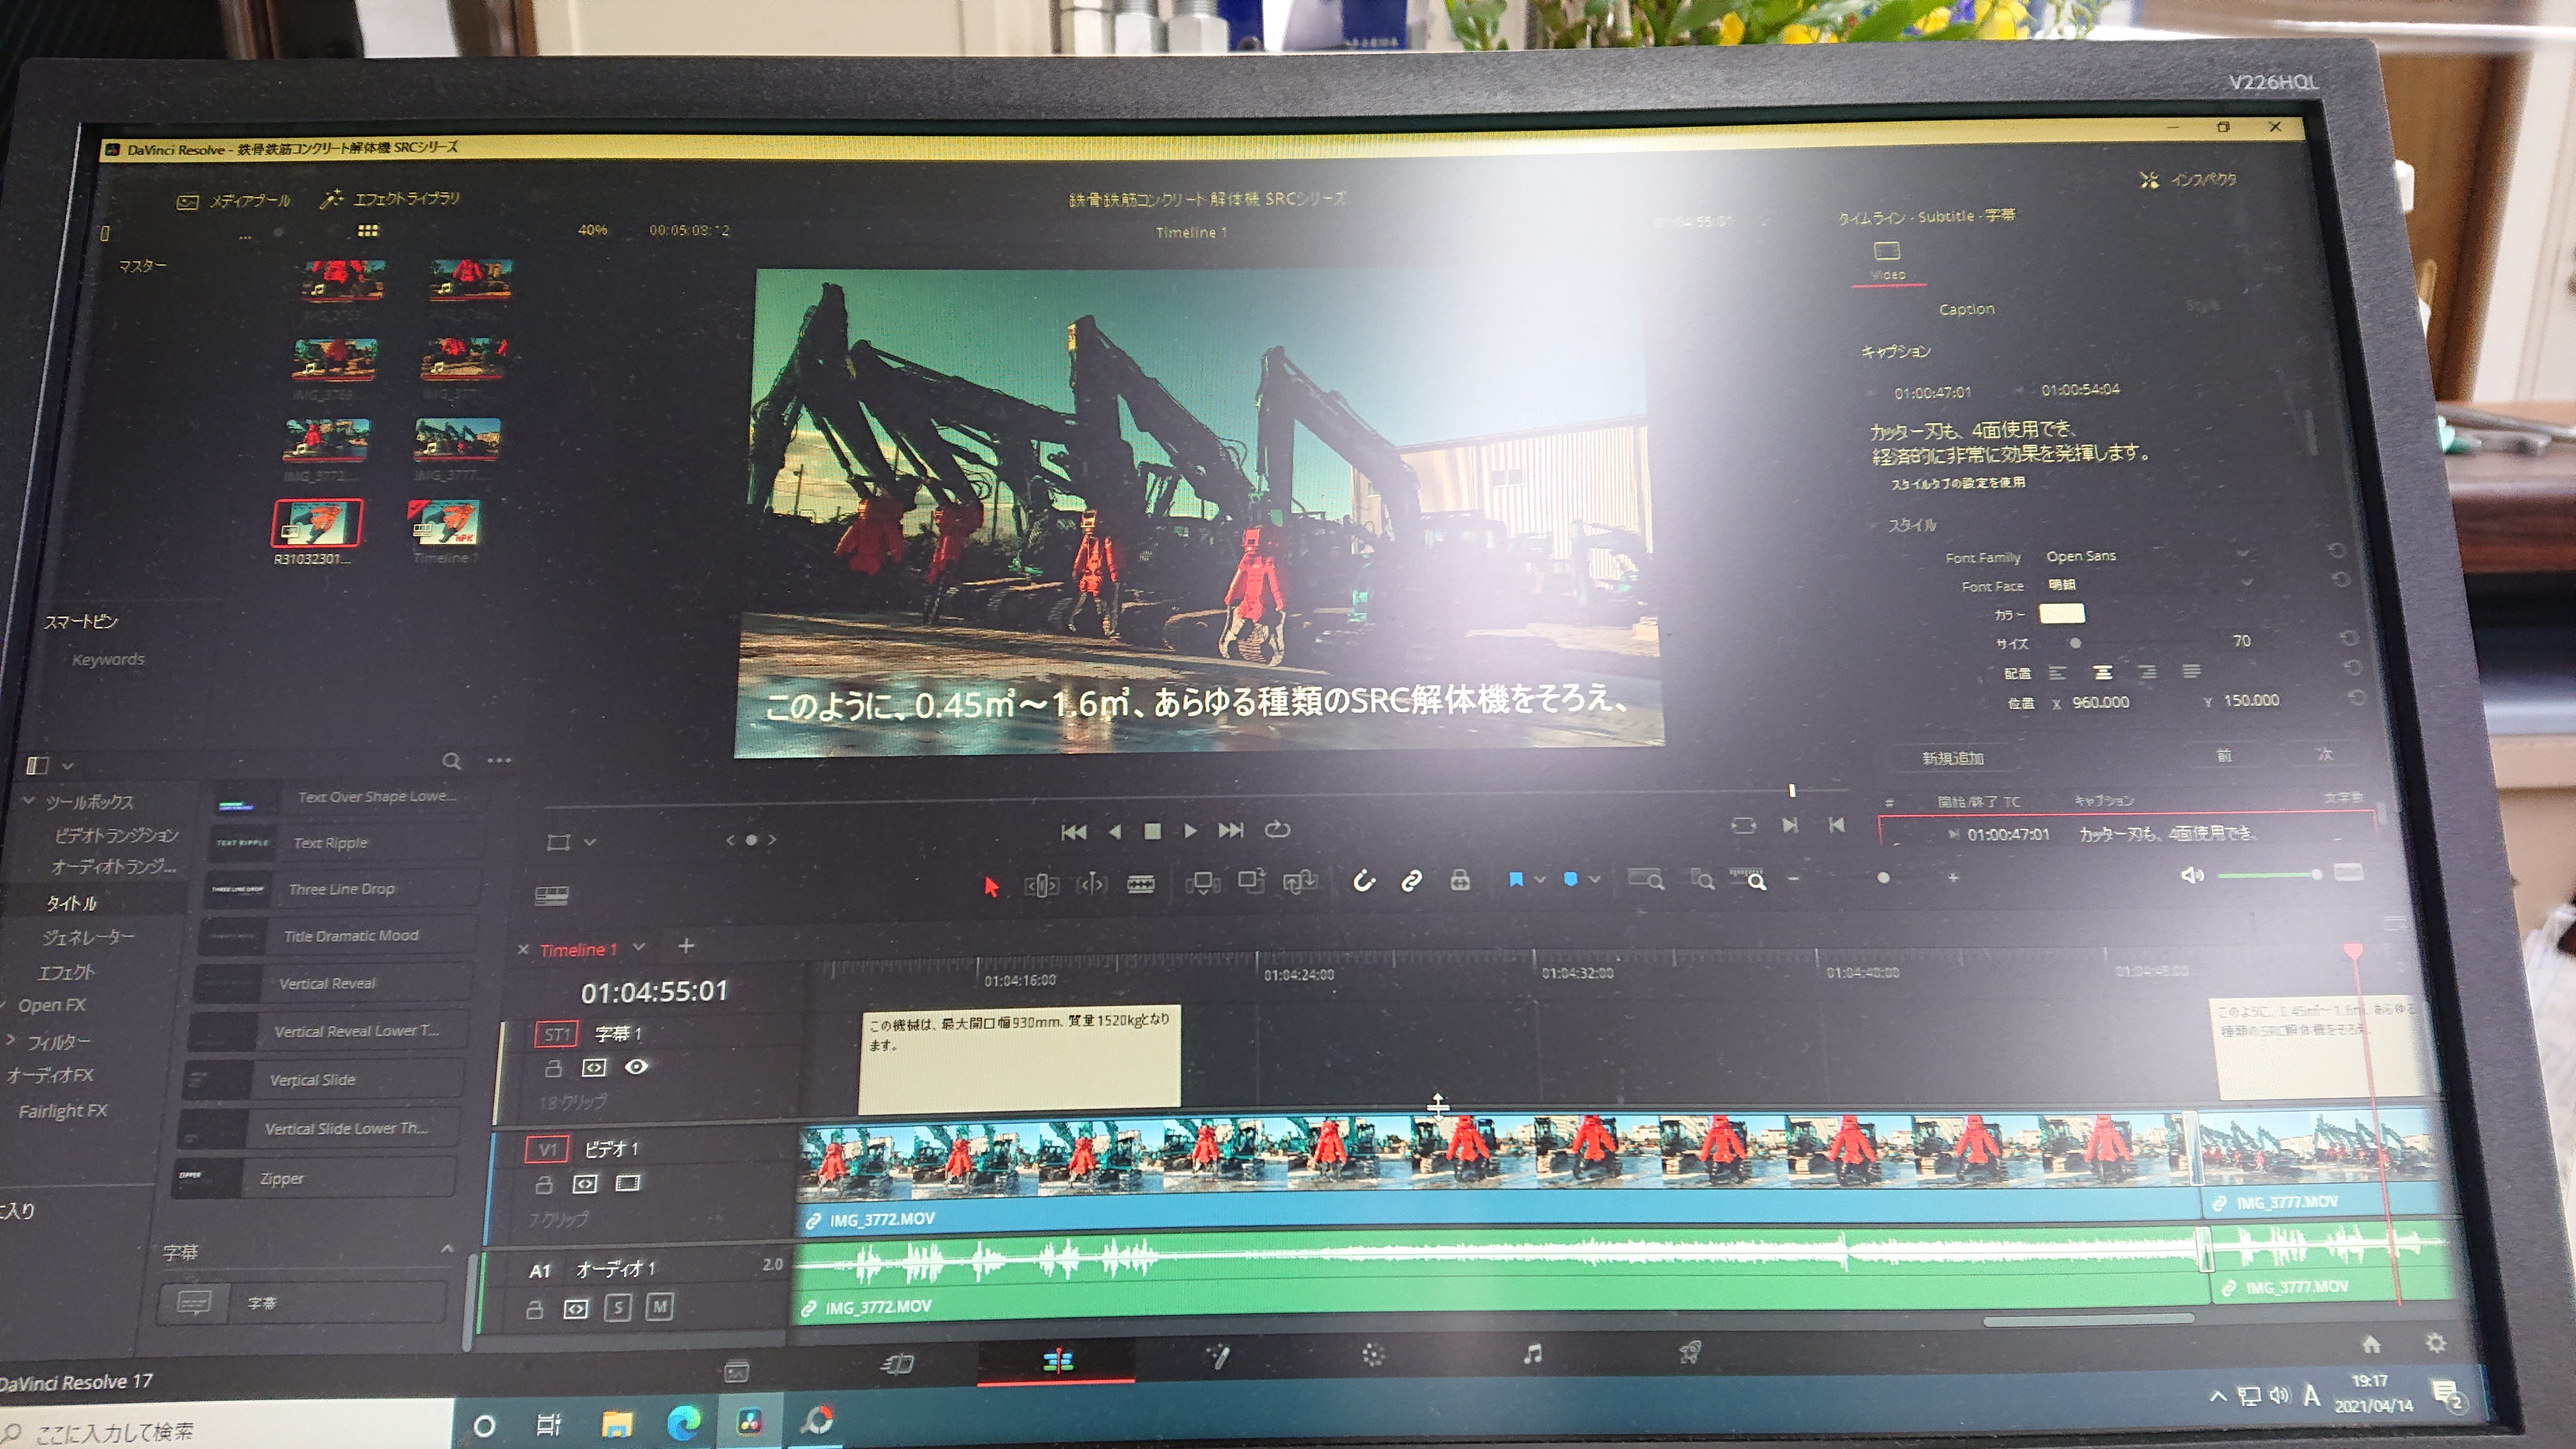Set caption alignment to center

(x=2103, y=672)
